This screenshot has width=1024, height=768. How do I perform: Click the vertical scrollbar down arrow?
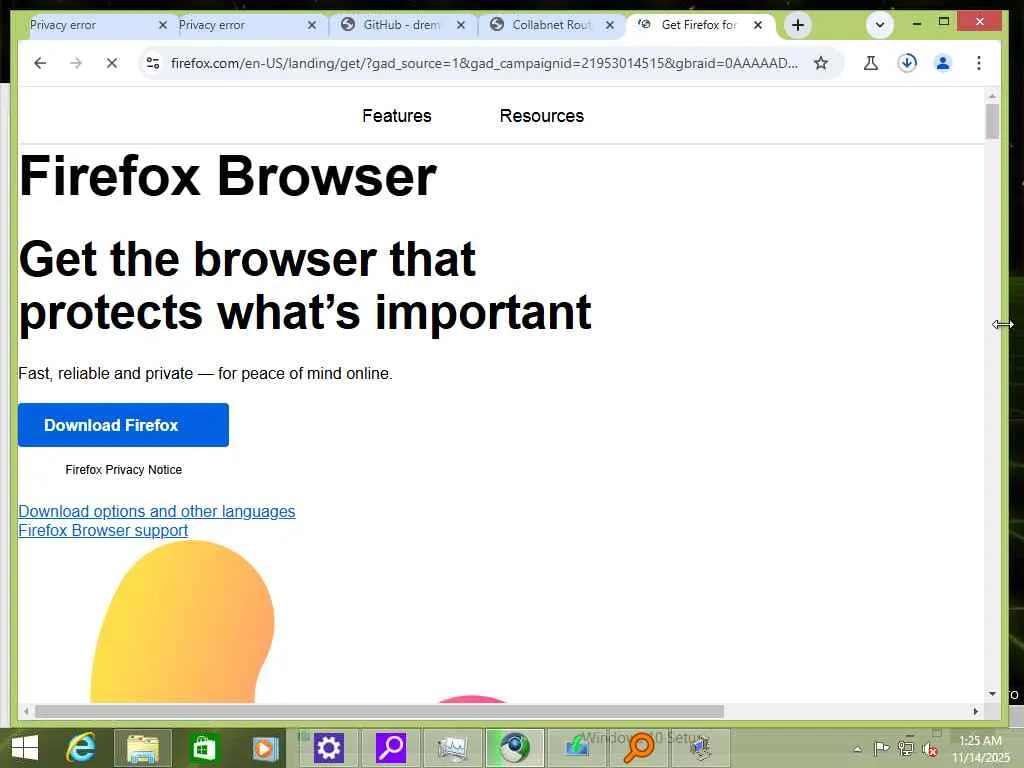coord(992,694)
